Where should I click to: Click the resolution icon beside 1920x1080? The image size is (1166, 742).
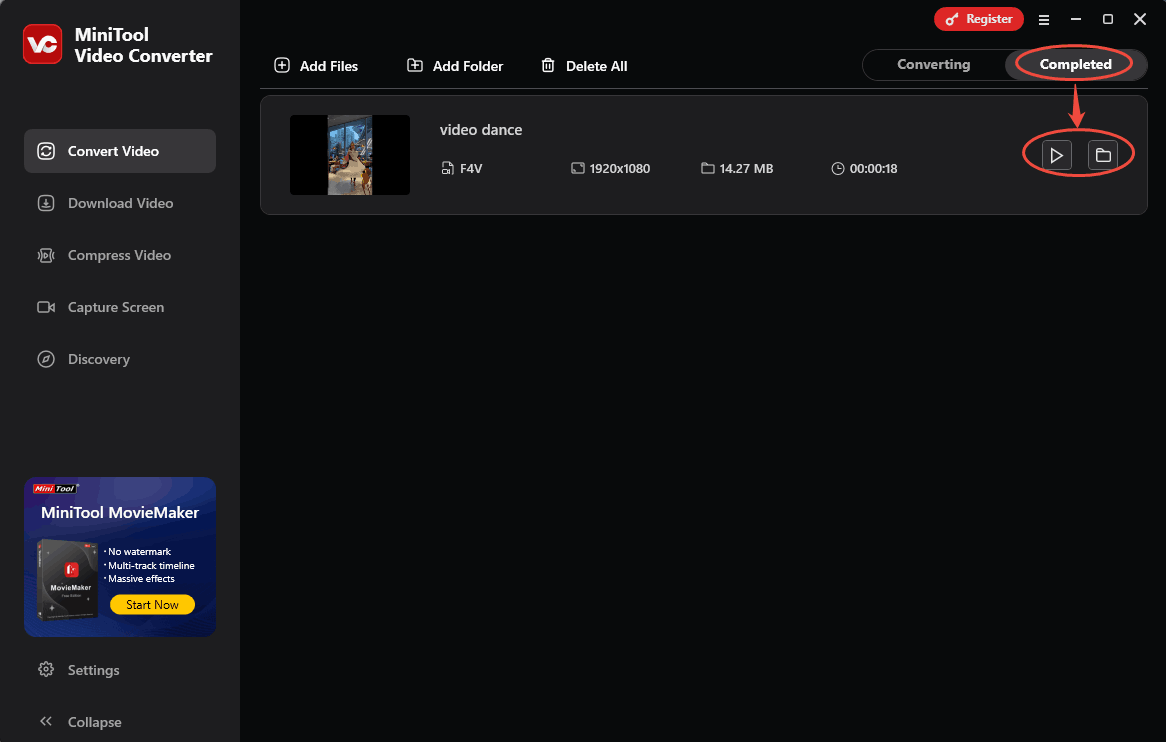[x=578, y=168]
